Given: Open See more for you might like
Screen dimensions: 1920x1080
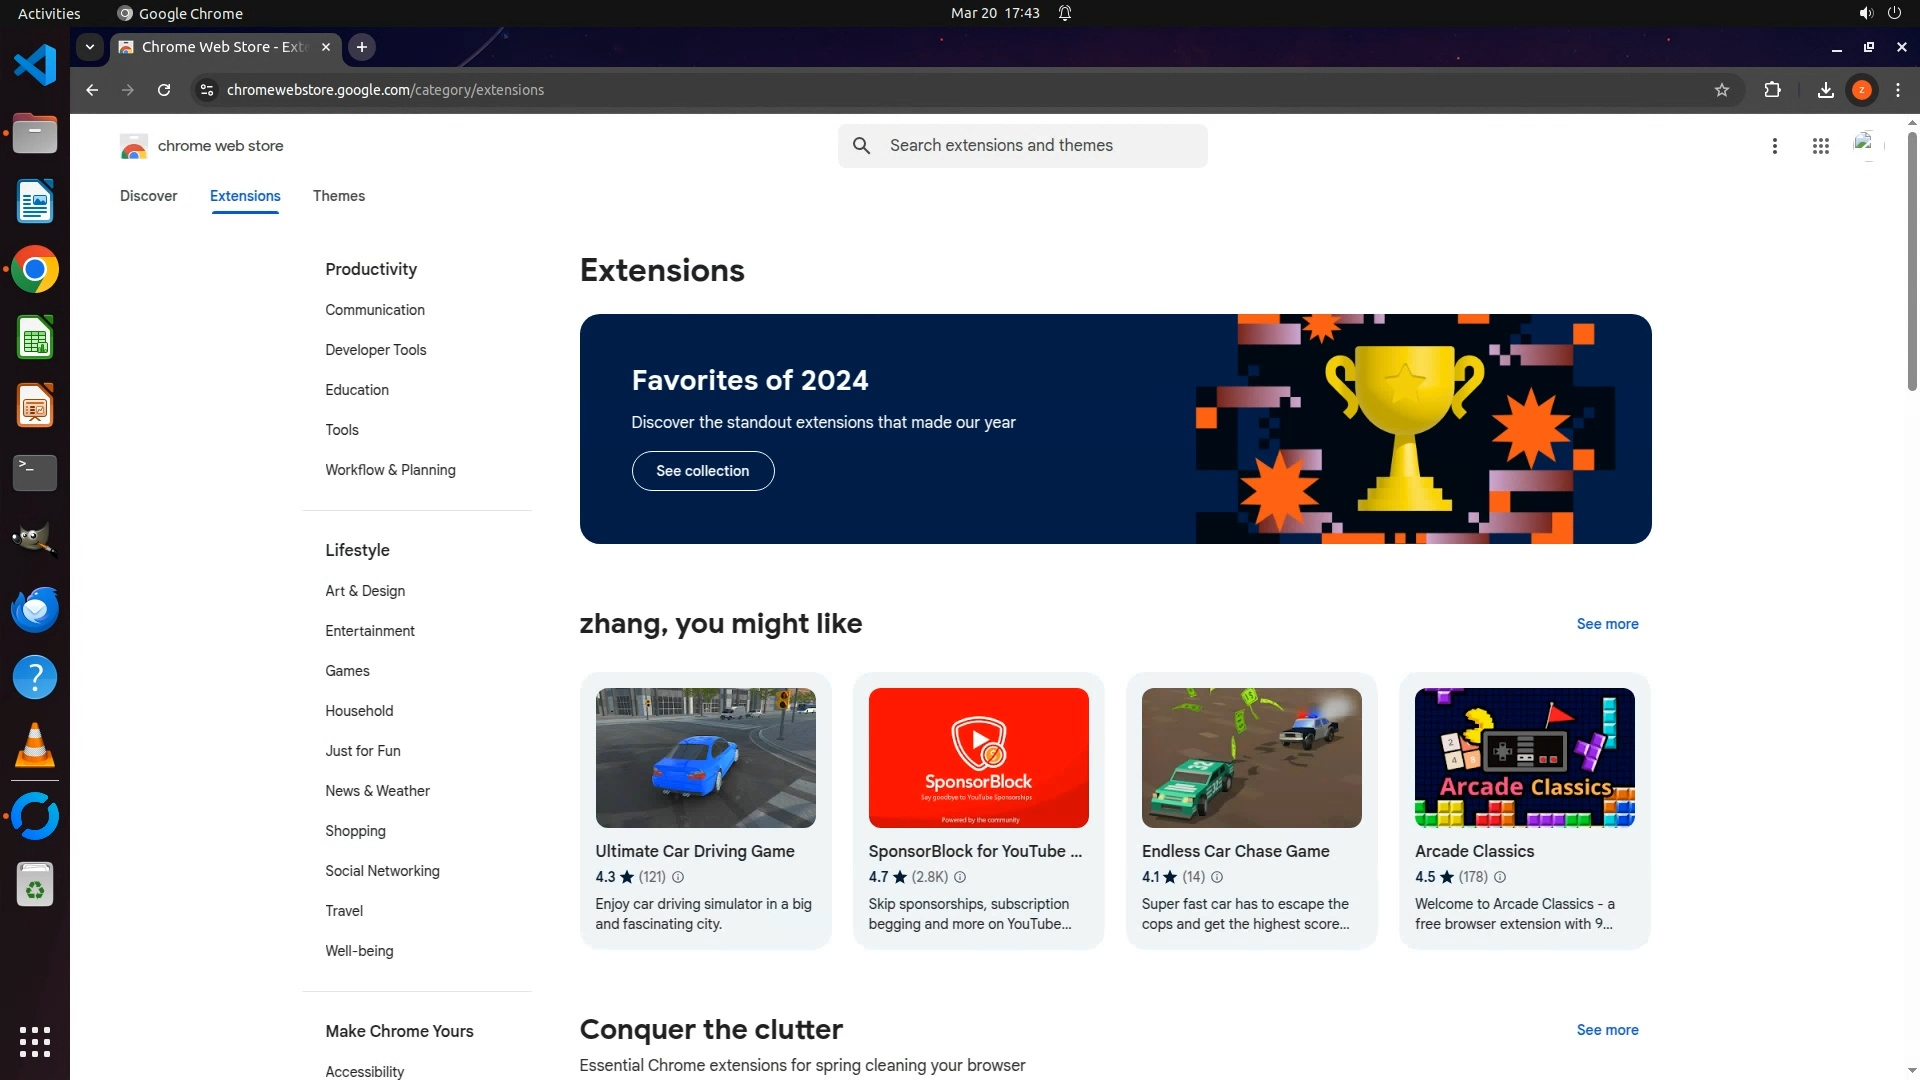Looking at the screenshot, I should coord(1607,624).
